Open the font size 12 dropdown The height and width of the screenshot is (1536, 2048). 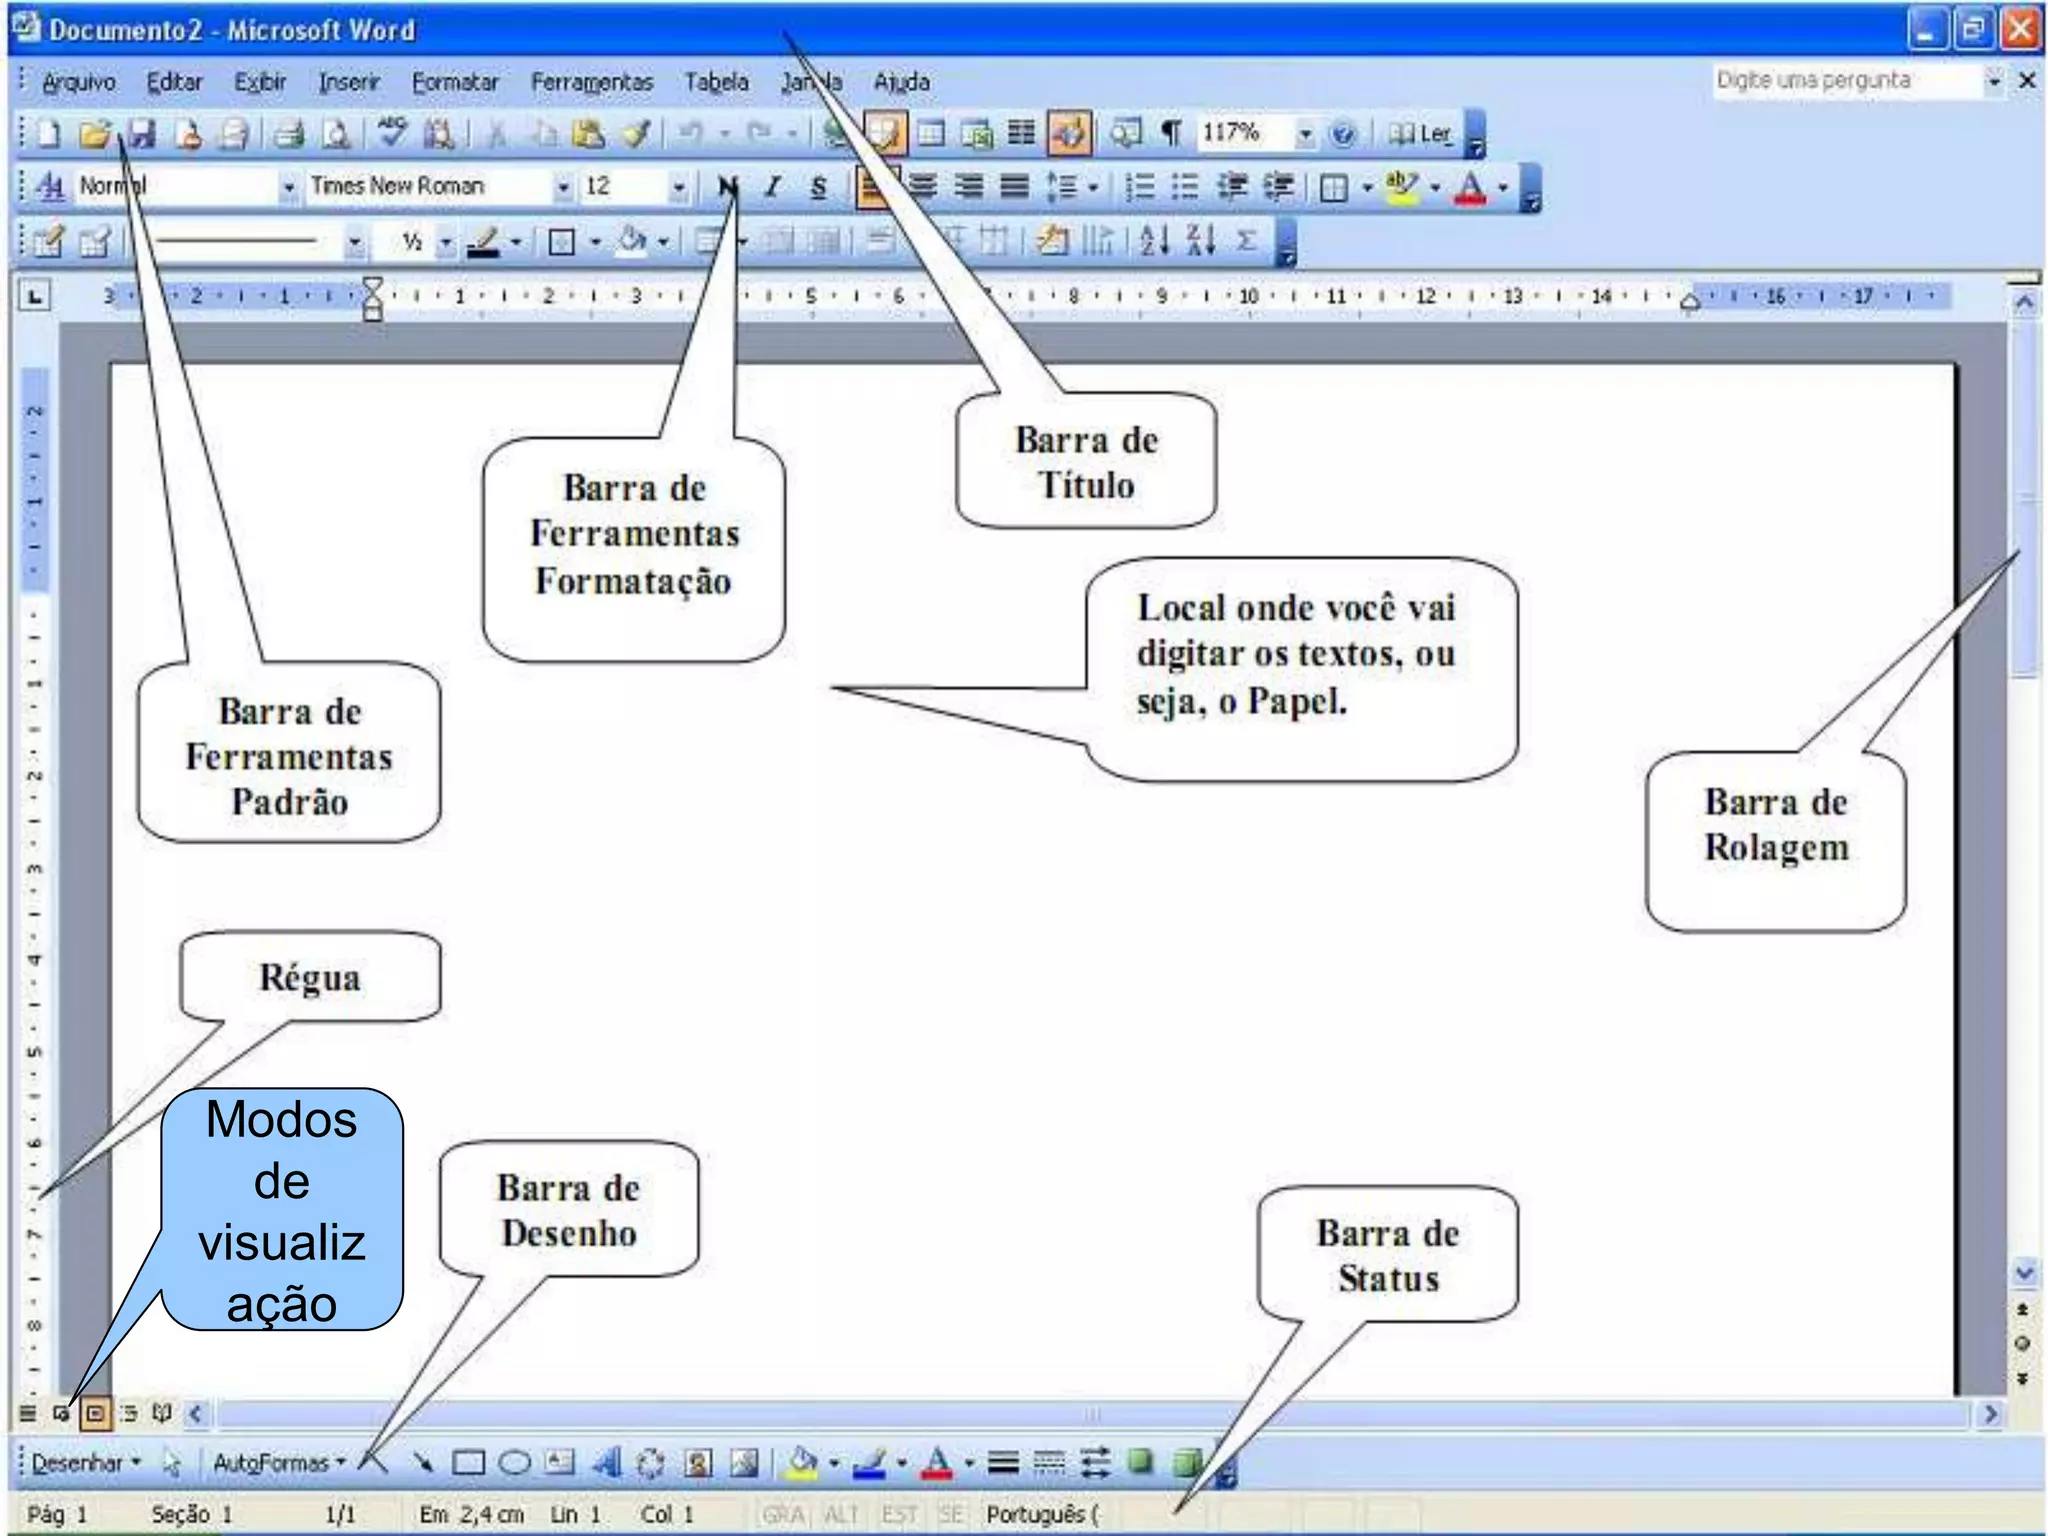(678, 187)
